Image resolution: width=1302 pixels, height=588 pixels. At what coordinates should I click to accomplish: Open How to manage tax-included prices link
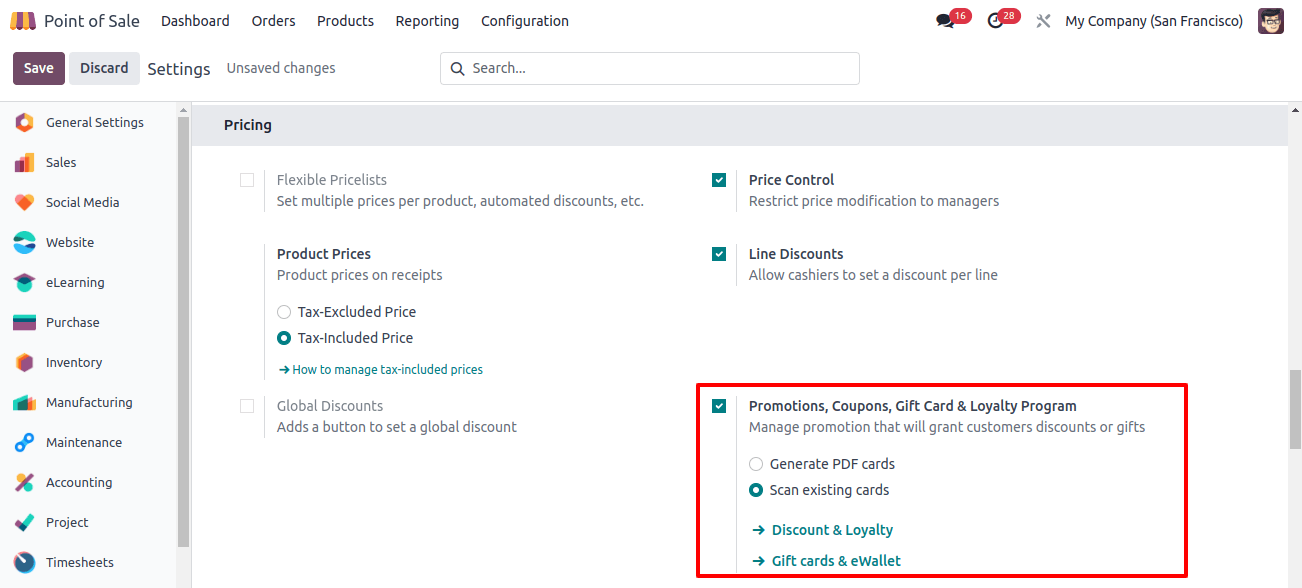[x=381, y=370]
